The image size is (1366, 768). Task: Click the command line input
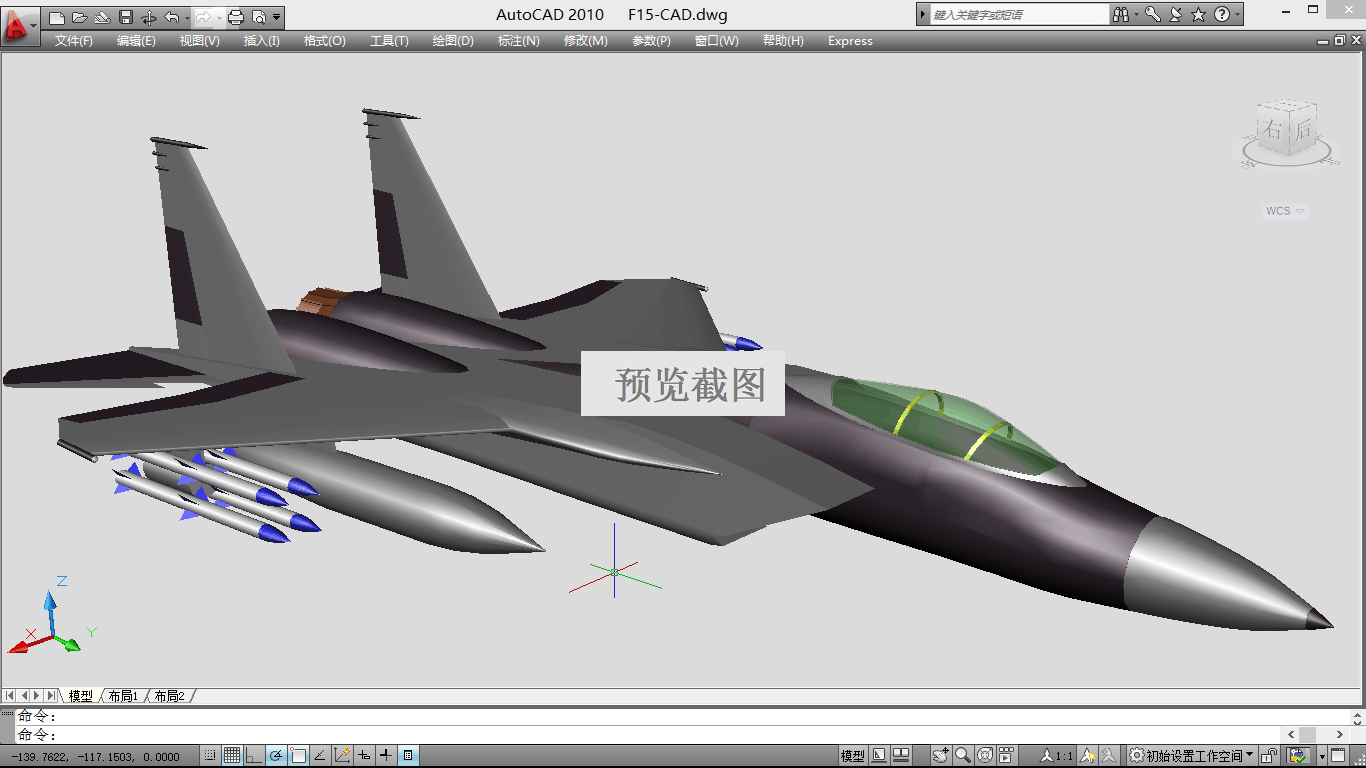pyautogui.click(x=650, y=735)
